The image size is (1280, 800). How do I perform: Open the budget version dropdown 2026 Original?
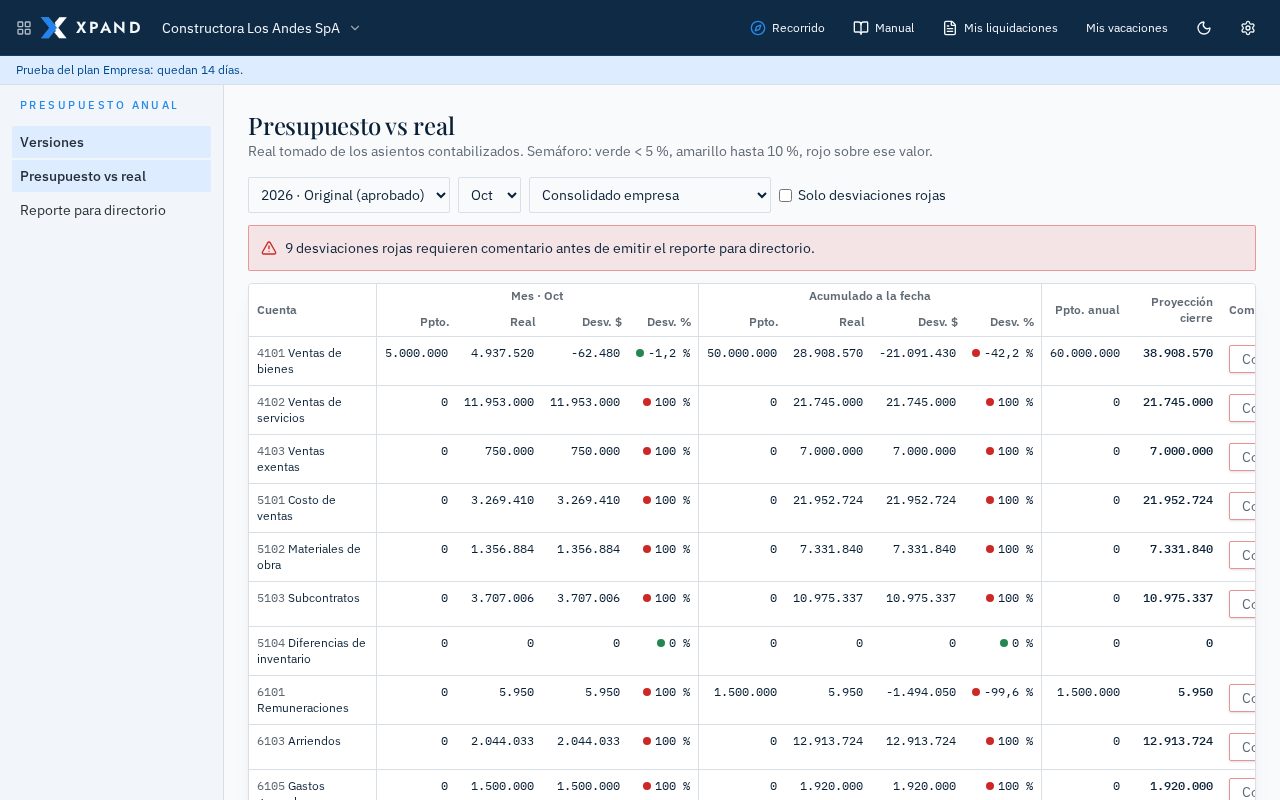[349, 195]
